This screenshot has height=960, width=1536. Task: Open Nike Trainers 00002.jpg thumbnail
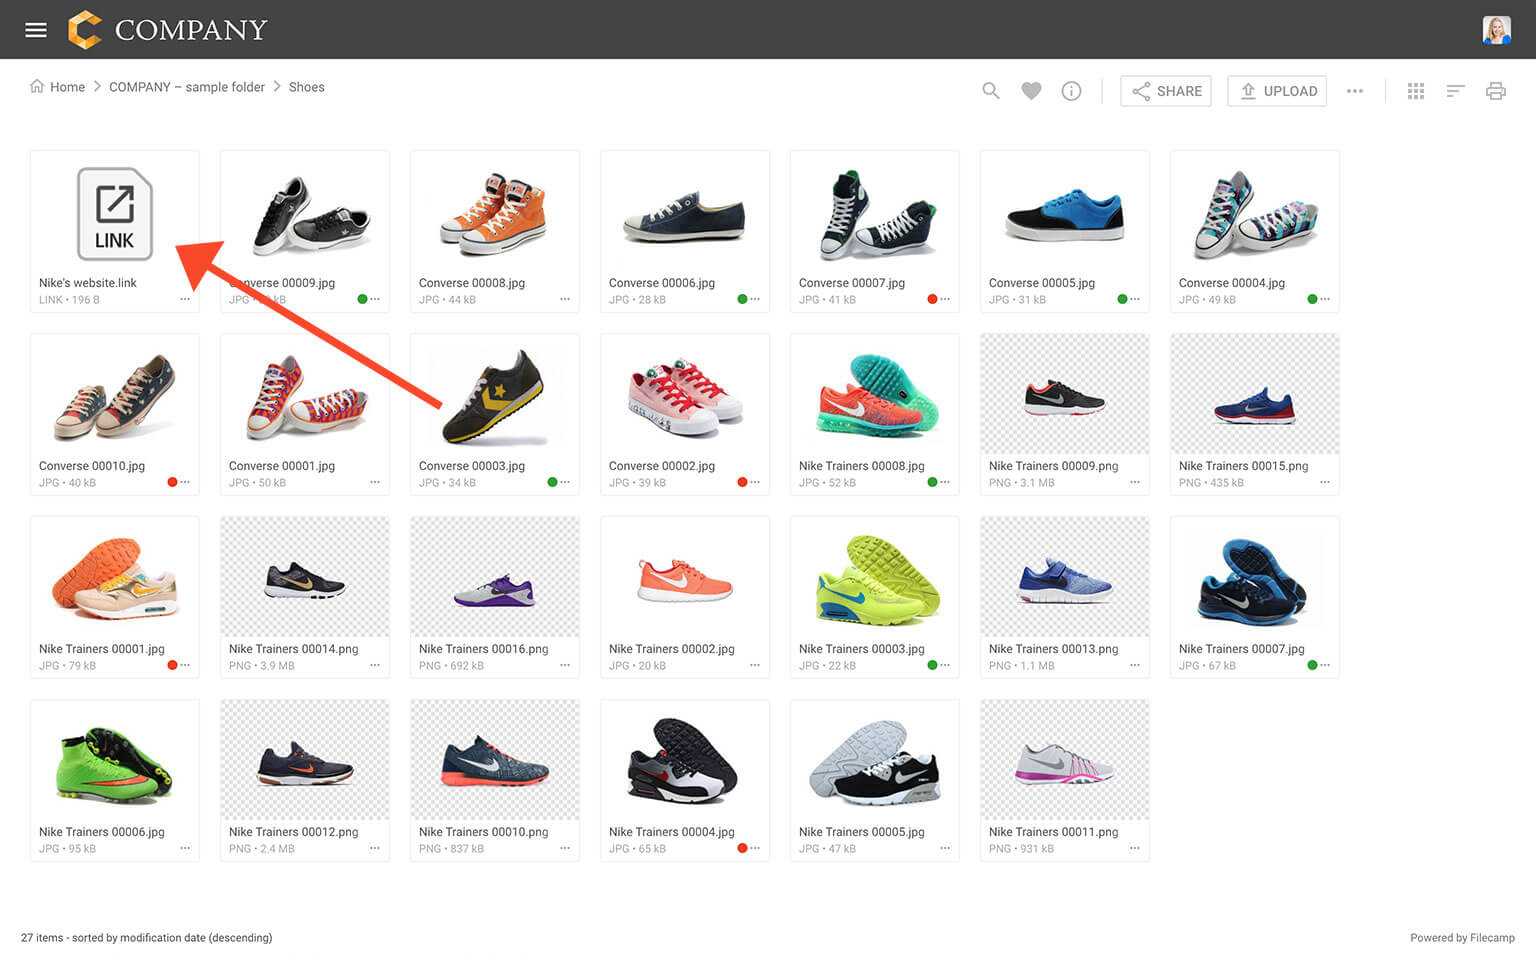pos(685,578)
